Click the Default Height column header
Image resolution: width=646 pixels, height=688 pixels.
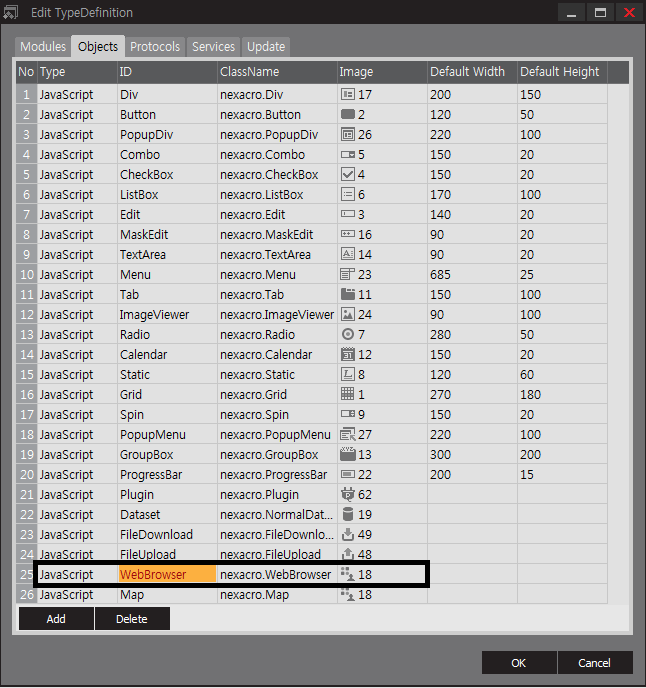pyautogui.click(x=562, y=72)
